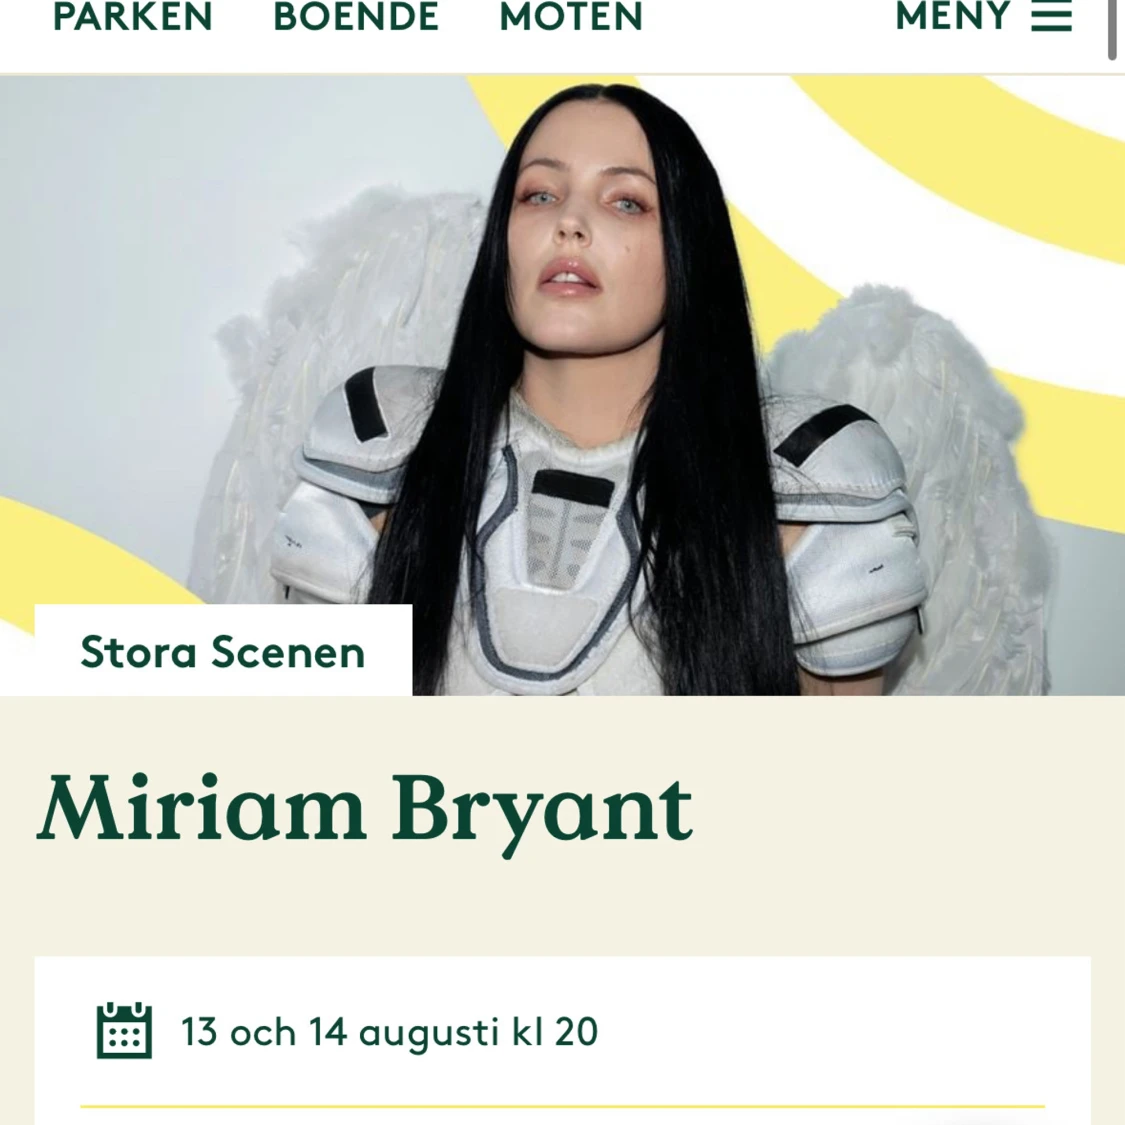Screen dimensions: 1125x1125
Task: Go to the BOENDE section
Action: [356, 17]
